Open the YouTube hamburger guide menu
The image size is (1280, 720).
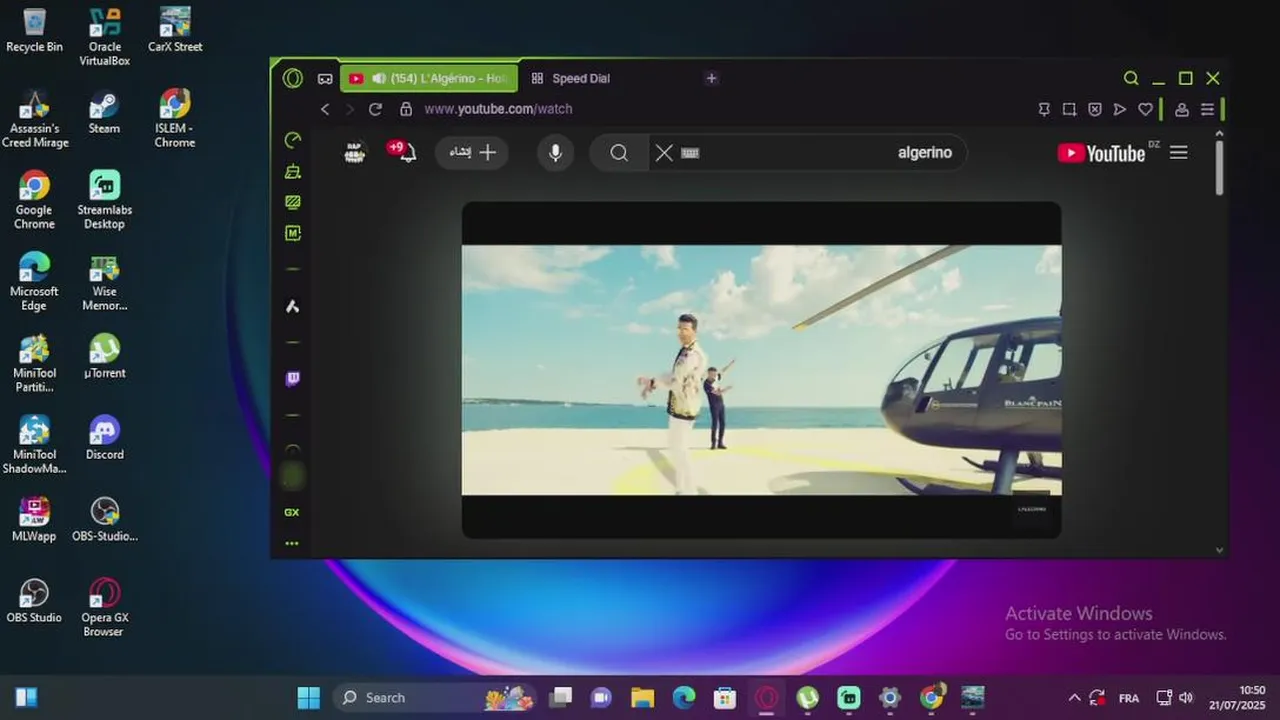[1179, 153]
